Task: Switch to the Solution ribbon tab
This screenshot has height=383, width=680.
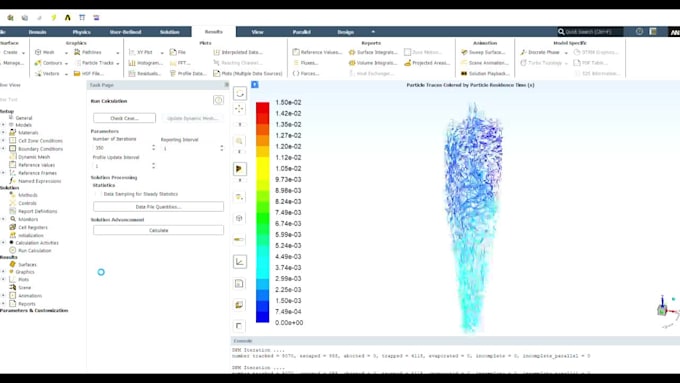Action: tap(170, 32)
